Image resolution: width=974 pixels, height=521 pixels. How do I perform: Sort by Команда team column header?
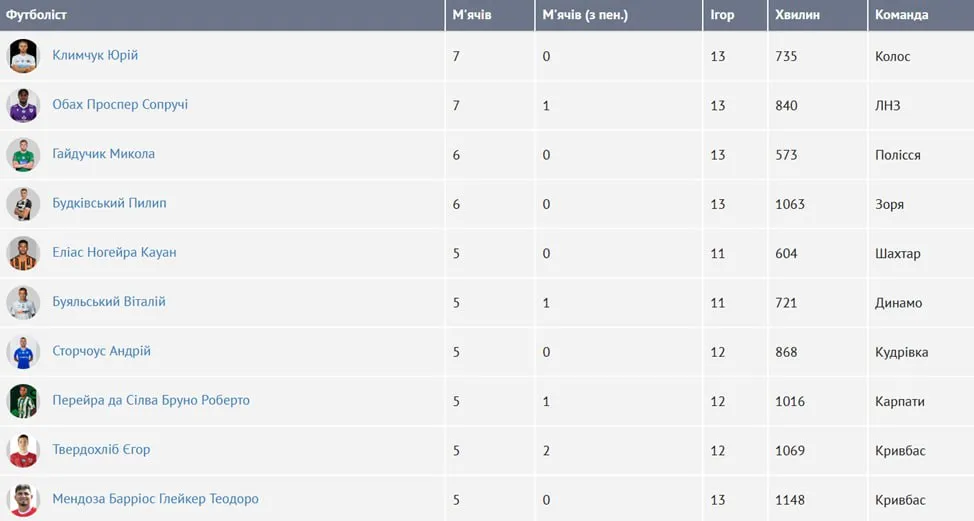click(901, 15)
